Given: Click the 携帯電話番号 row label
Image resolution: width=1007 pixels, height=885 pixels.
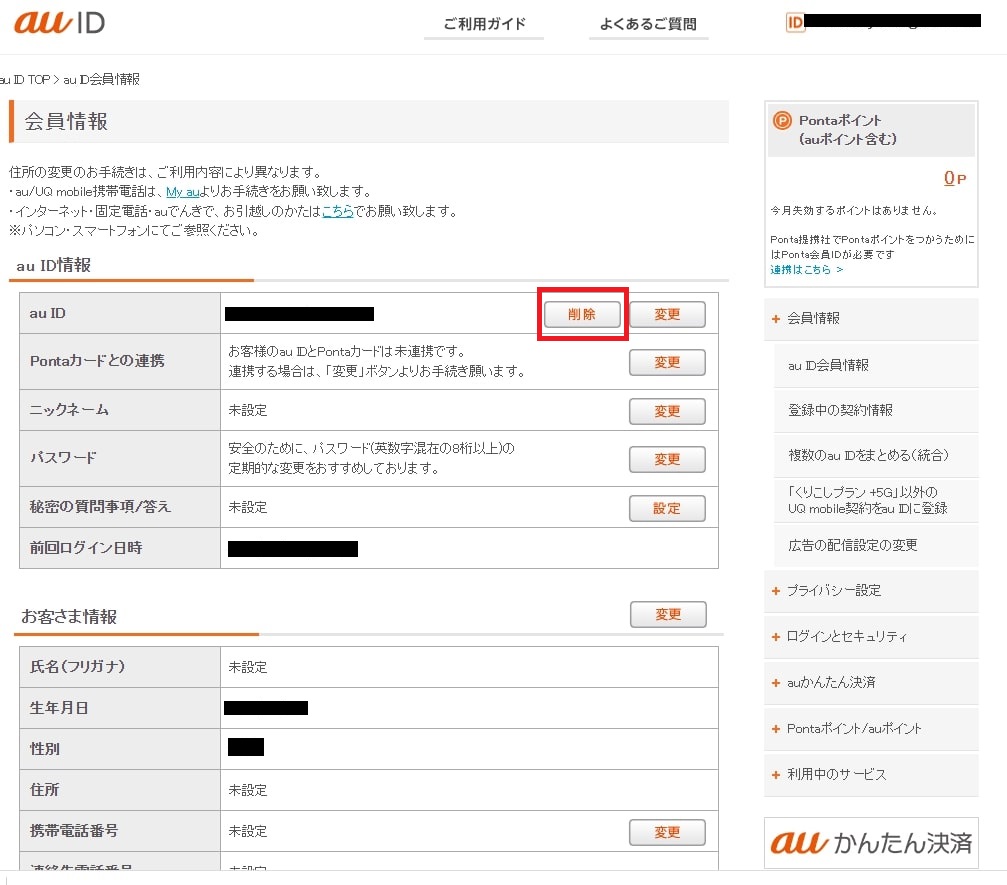Looking at the screenshot, I should click(x=74, y=831).
